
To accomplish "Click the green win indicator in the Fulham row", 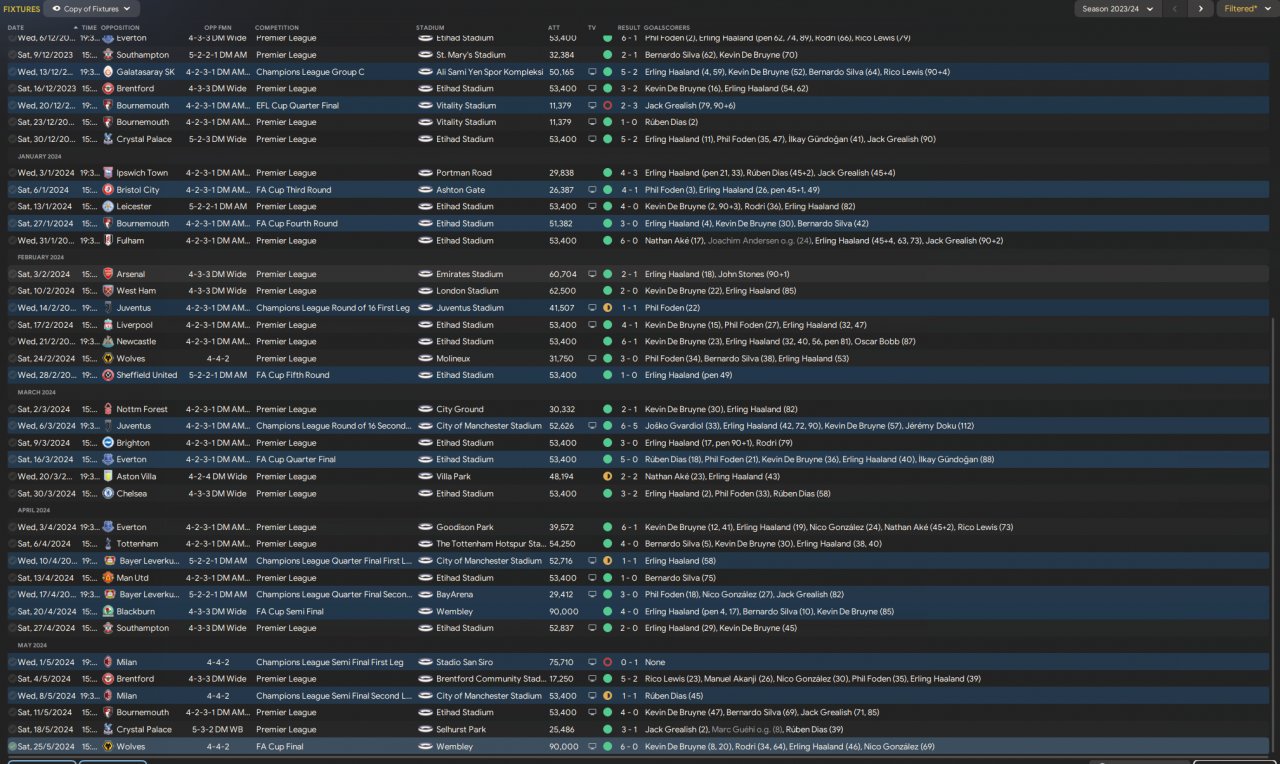I will click(607, 241).
